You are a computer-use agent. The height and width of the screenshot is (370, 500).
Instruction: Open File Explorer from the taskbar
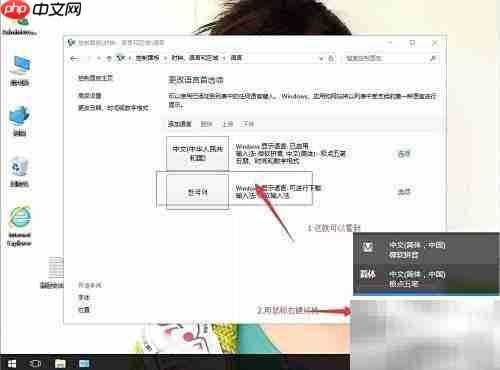point(60,363)
